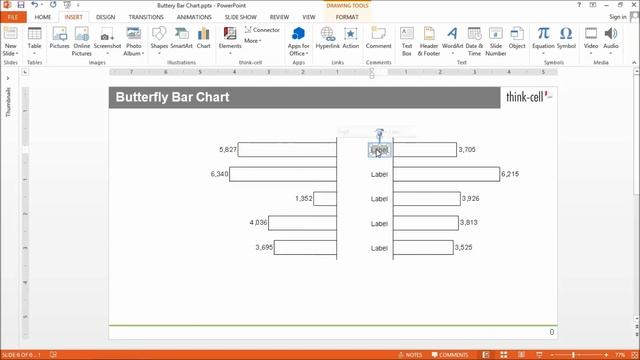Screen dimensions: 640x360
Task: Click the zoom in plus button
Action: (x=606, y=355)
